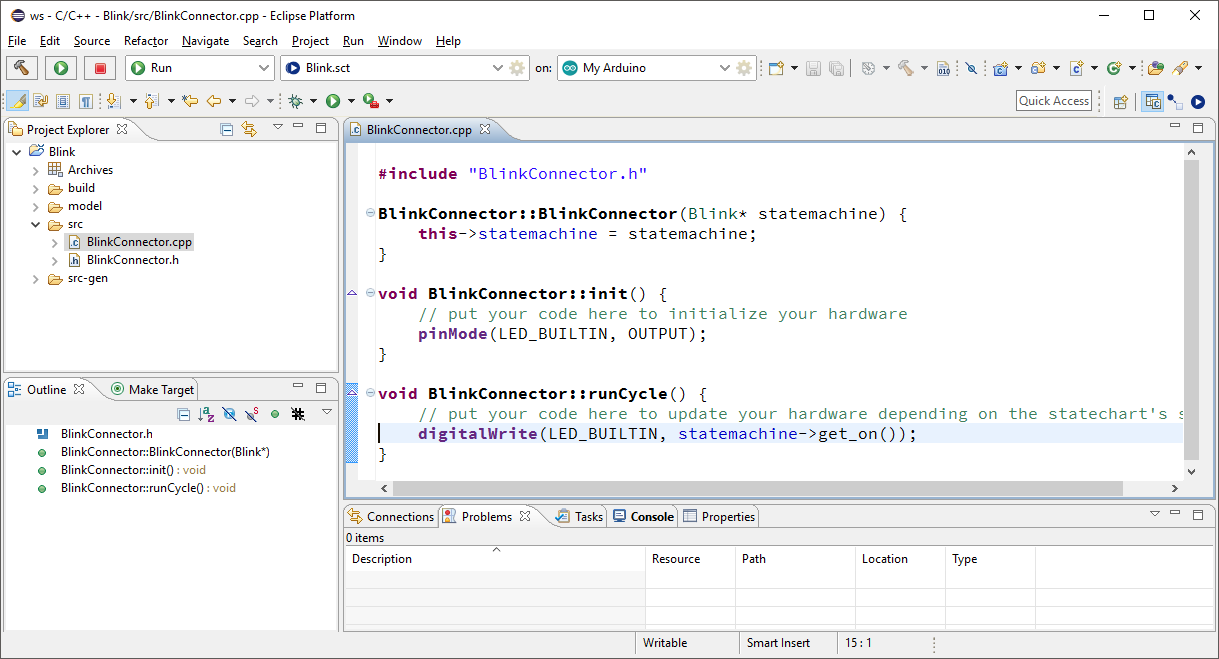Click the Quick Access search field
The height and width of the screenshot is (659, 1219).
(x=1054, y=101)
